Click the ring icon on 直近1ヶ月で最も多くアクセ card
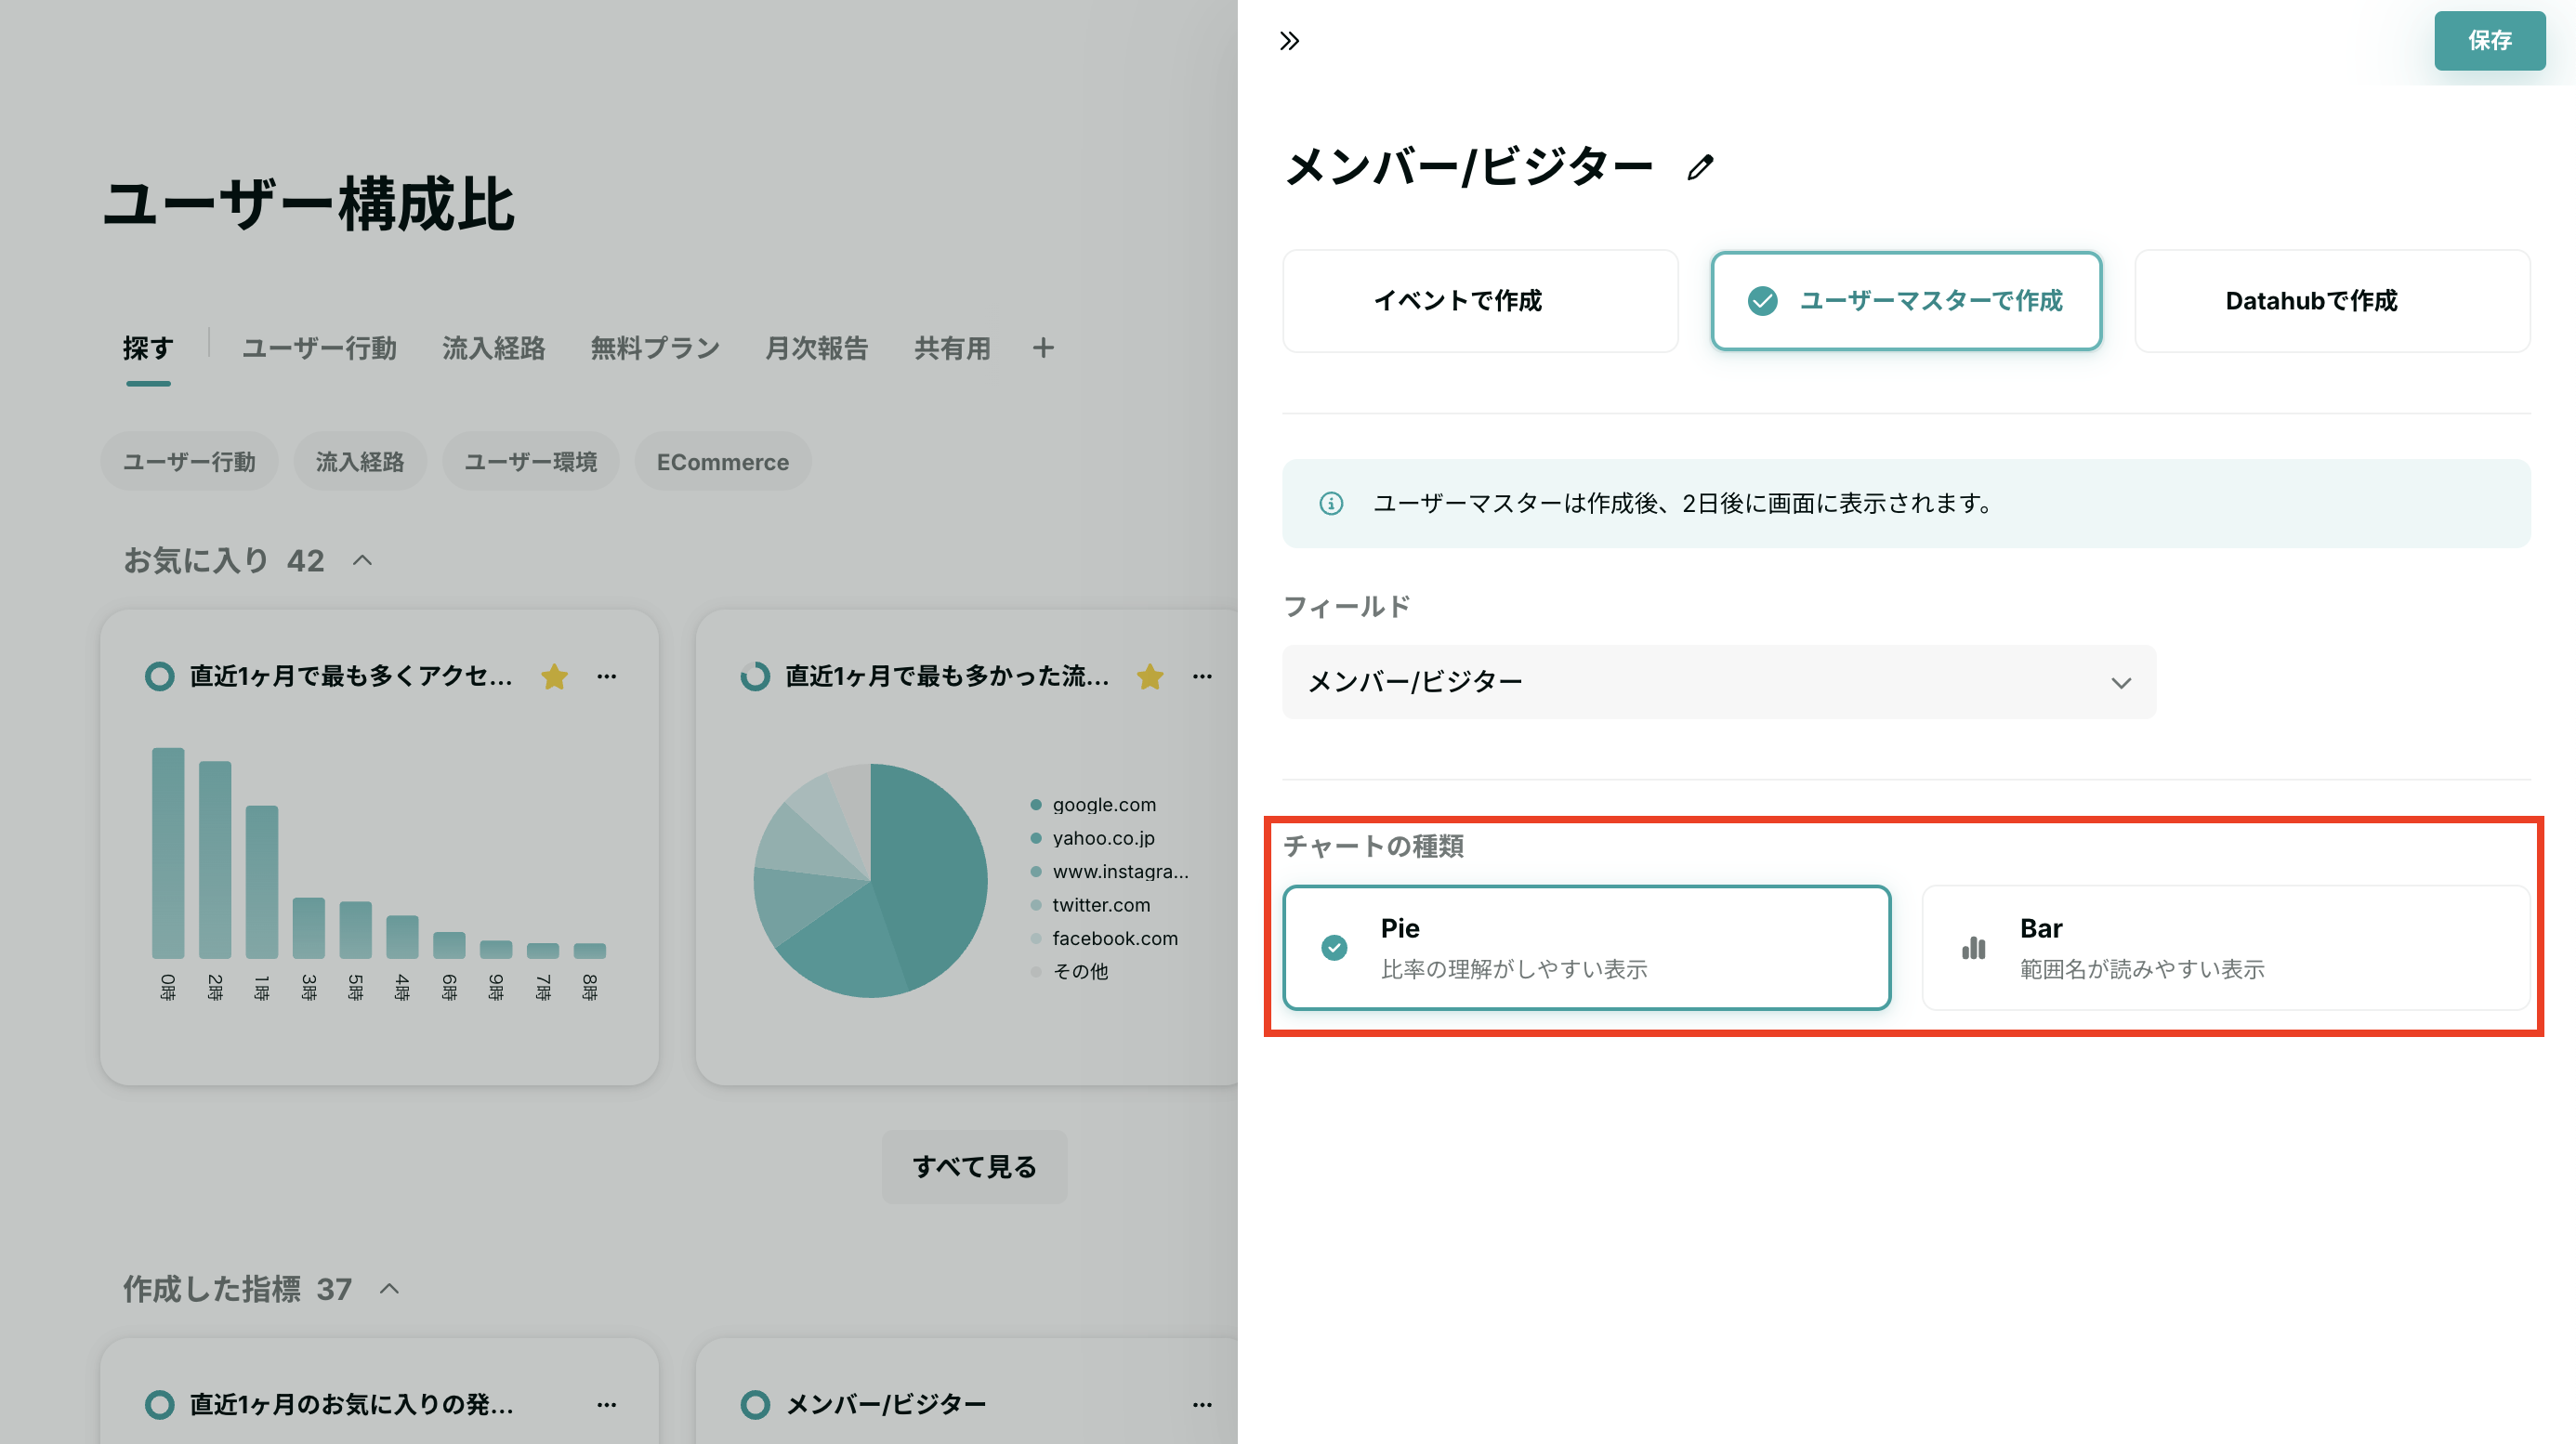 coord(159,677)
